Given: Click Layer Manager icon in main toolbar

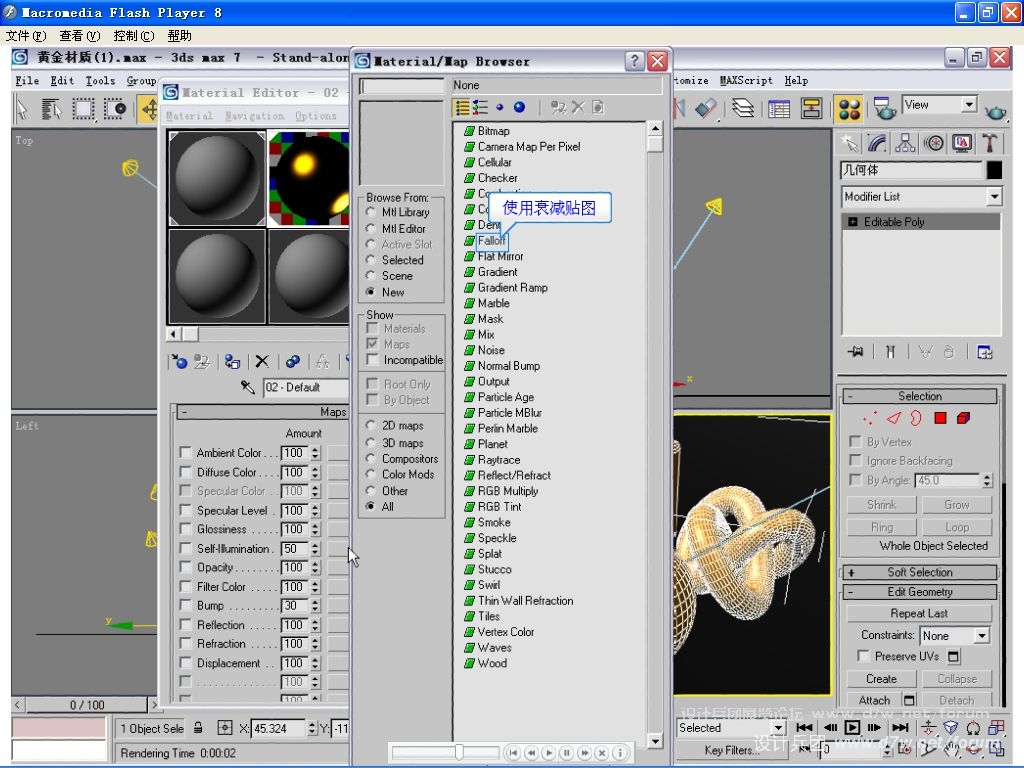Looking at the screenshot, I should [743, 109].
